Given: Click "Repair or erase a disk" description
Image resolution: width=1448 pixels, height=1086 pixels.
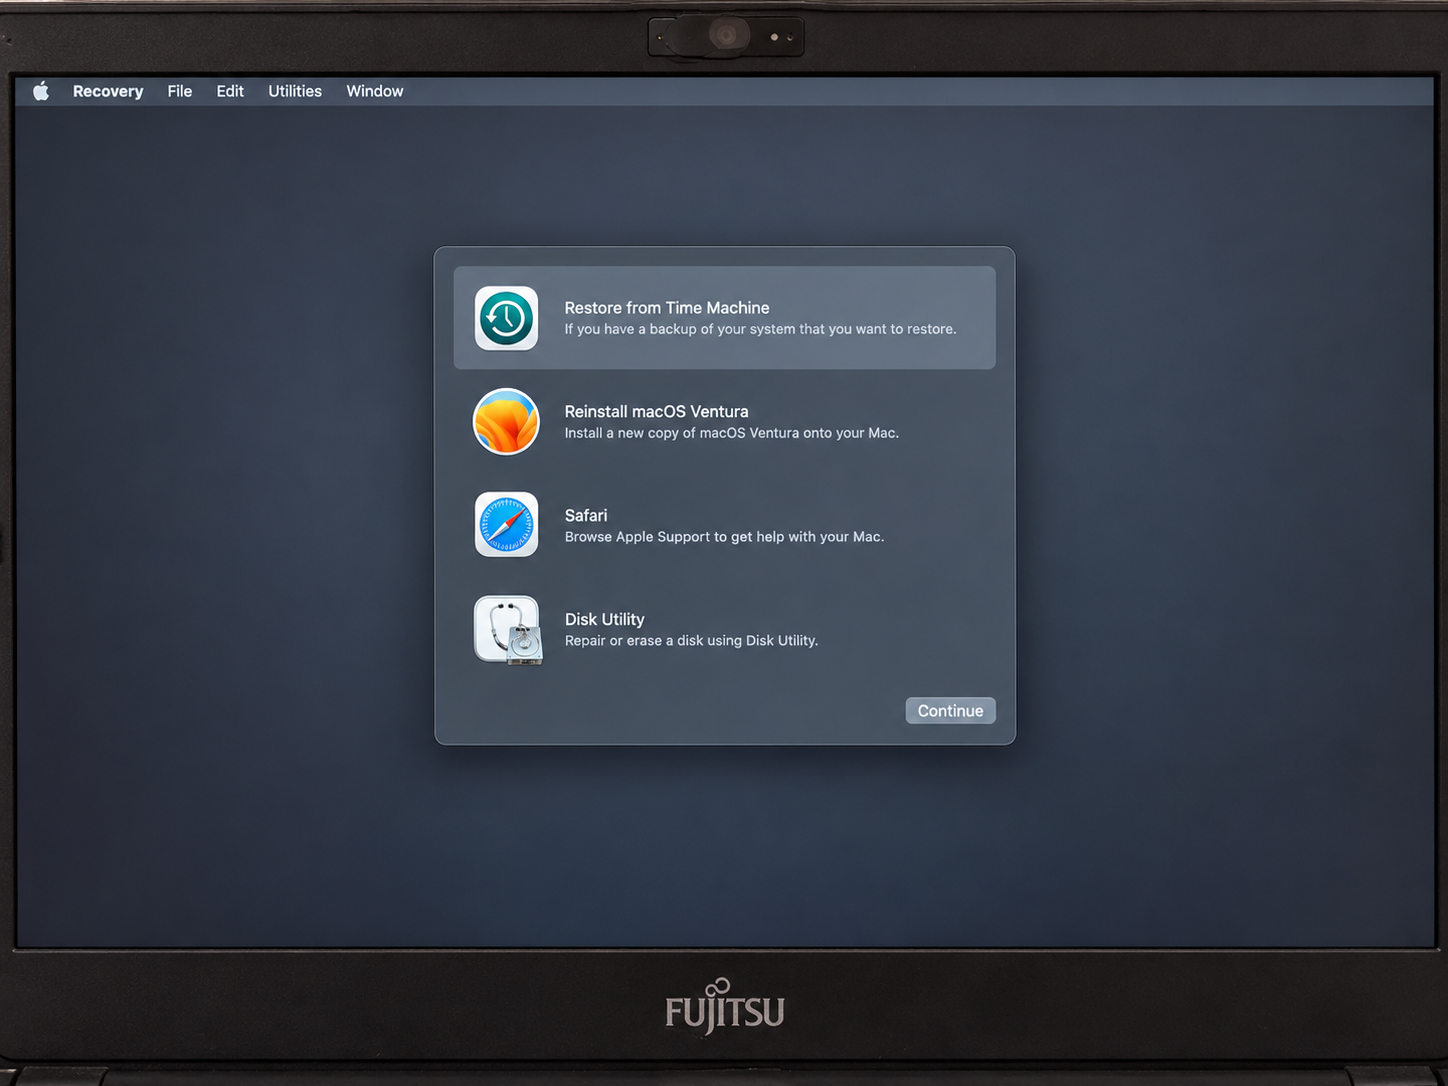Looking at the screenshot, I should coord(691,641).
